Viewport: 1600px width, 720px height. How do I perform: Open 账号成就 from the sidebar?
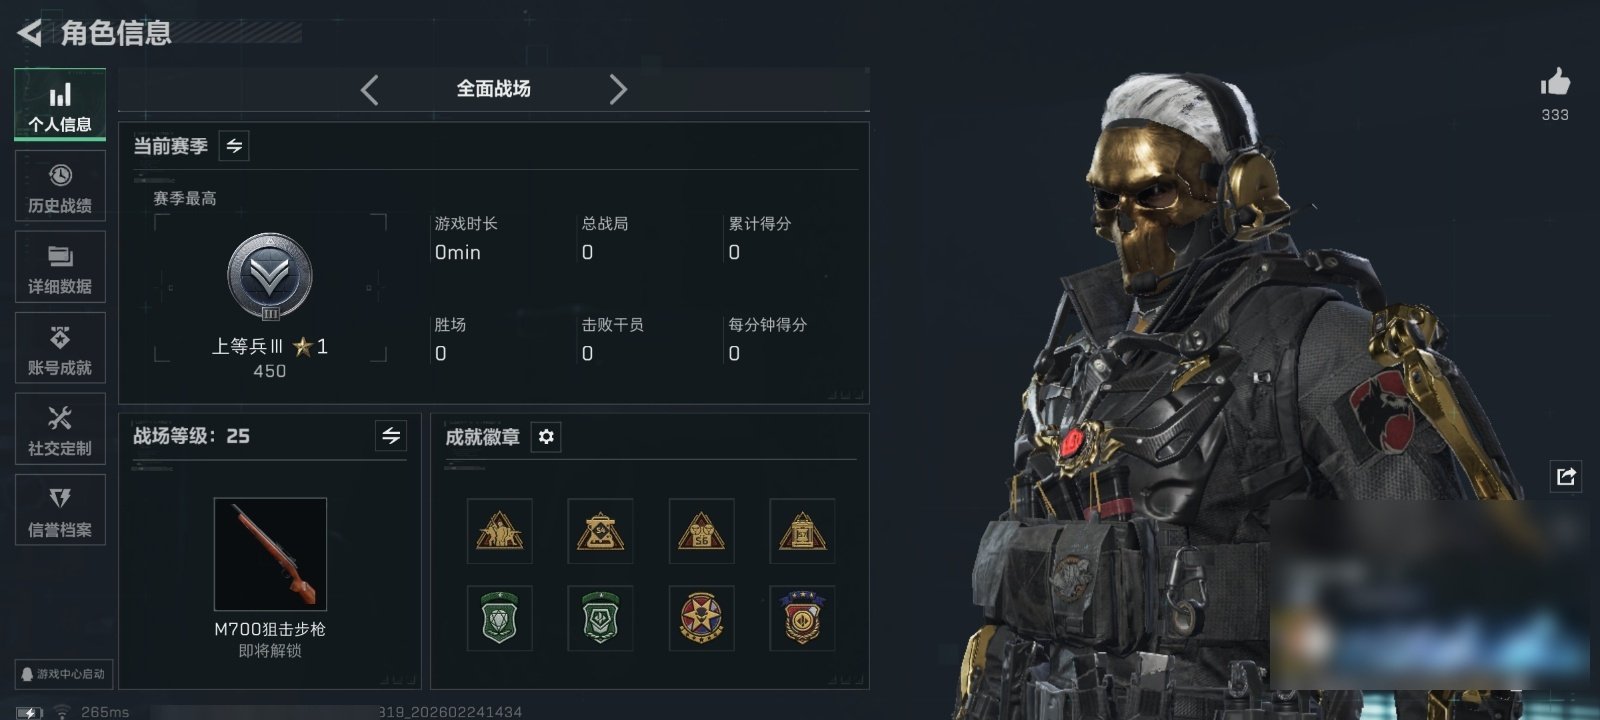pyautogui.click(x=60, y=348)
